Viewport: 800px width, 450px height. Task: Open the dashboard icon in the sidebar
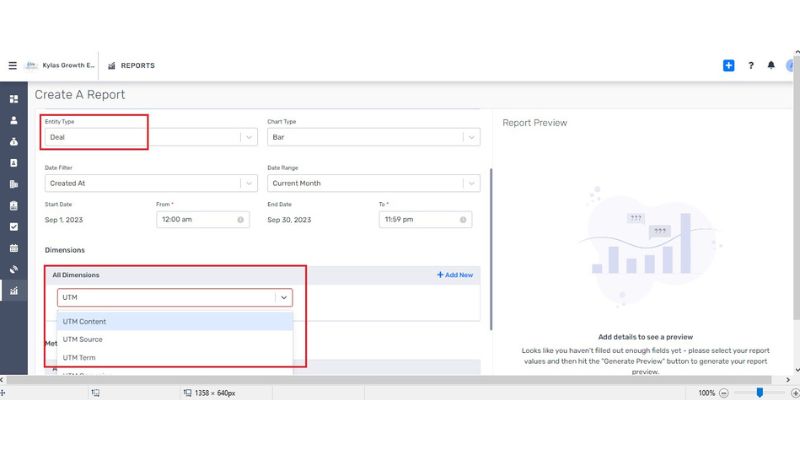pos(14,99)
